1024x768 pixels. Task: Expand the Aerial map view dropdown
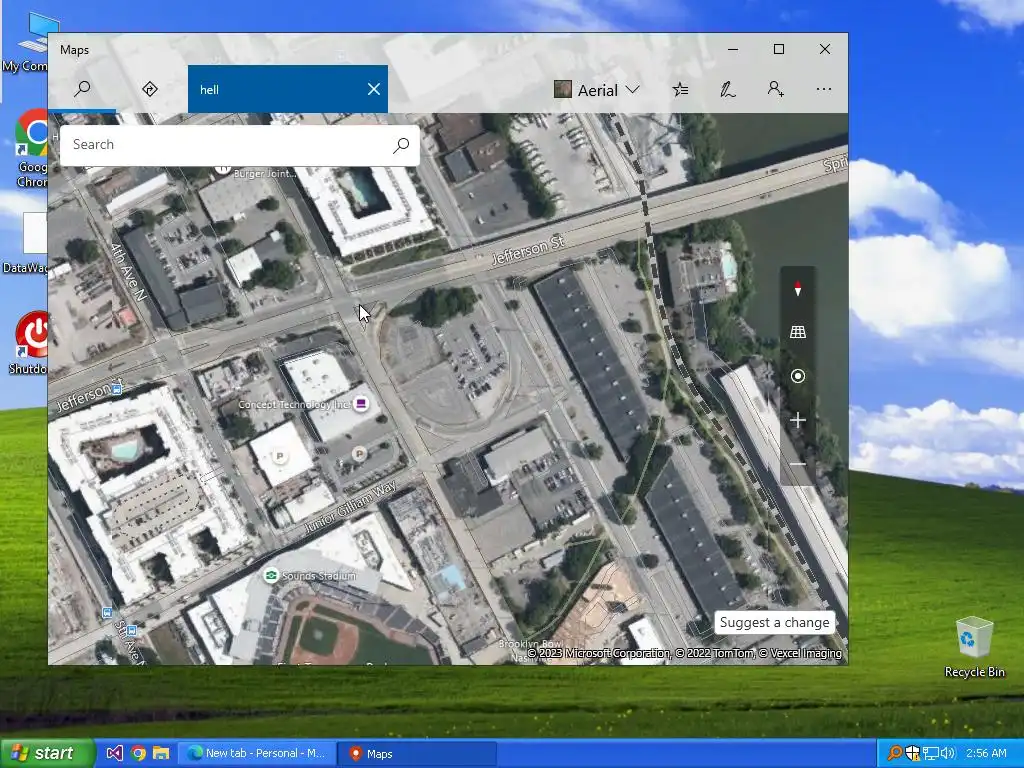coord(597,90)
